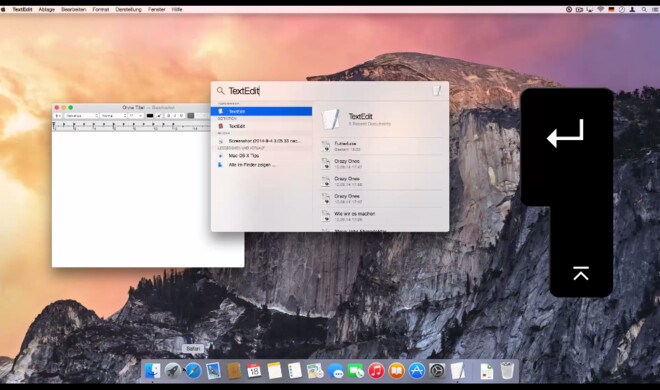Open Helvetica font family dropdown
Screen dimensions: 660x390
pyautogui.click(x=81, y=115)
